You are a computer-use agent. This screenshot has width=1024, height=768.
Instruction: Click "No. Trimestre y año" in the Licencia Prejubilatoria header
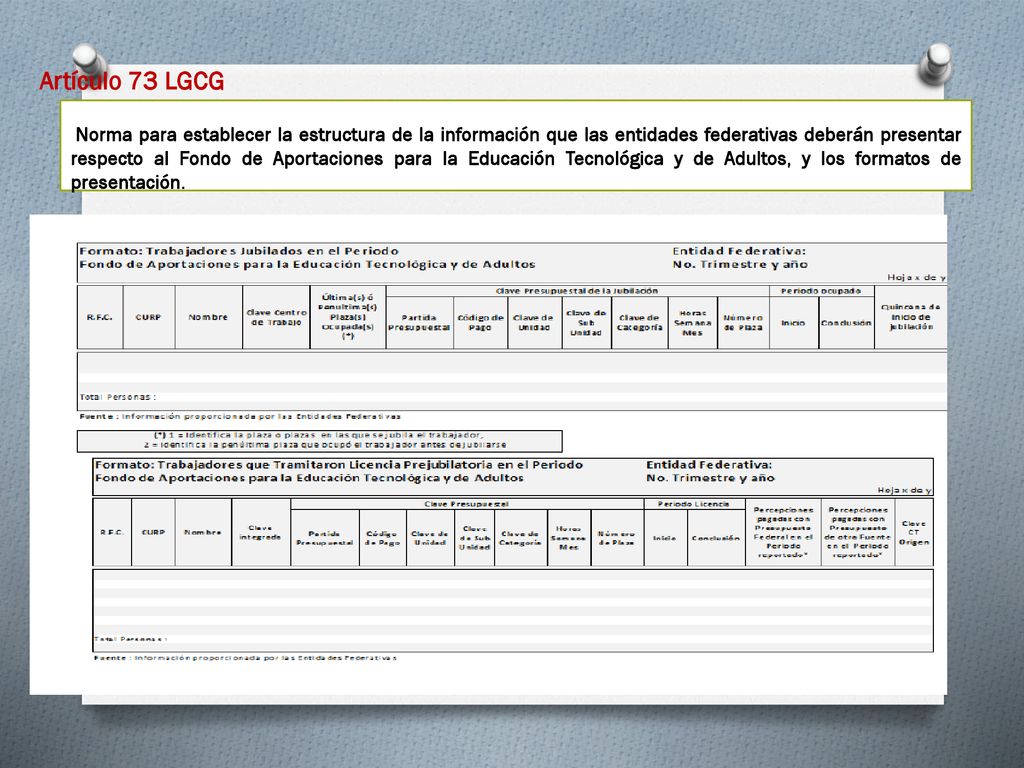(x=711, y=478)
